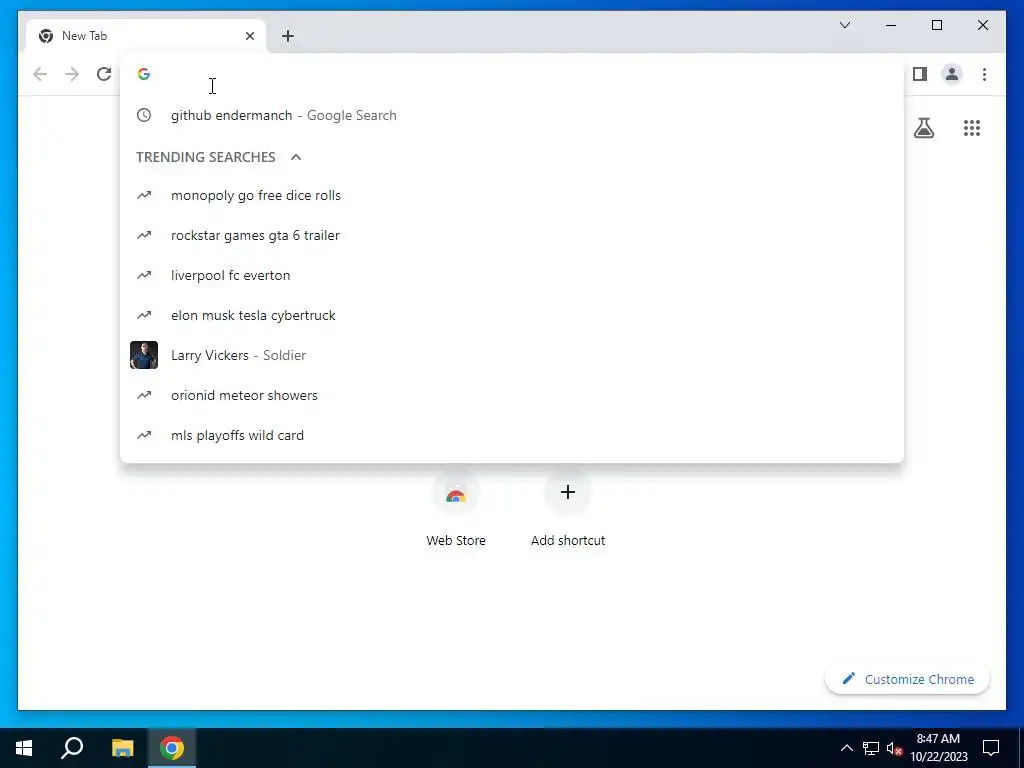Screen dimensions: 1024x768
Task: Click the muted volume tray icon
Action: (894, 748)
